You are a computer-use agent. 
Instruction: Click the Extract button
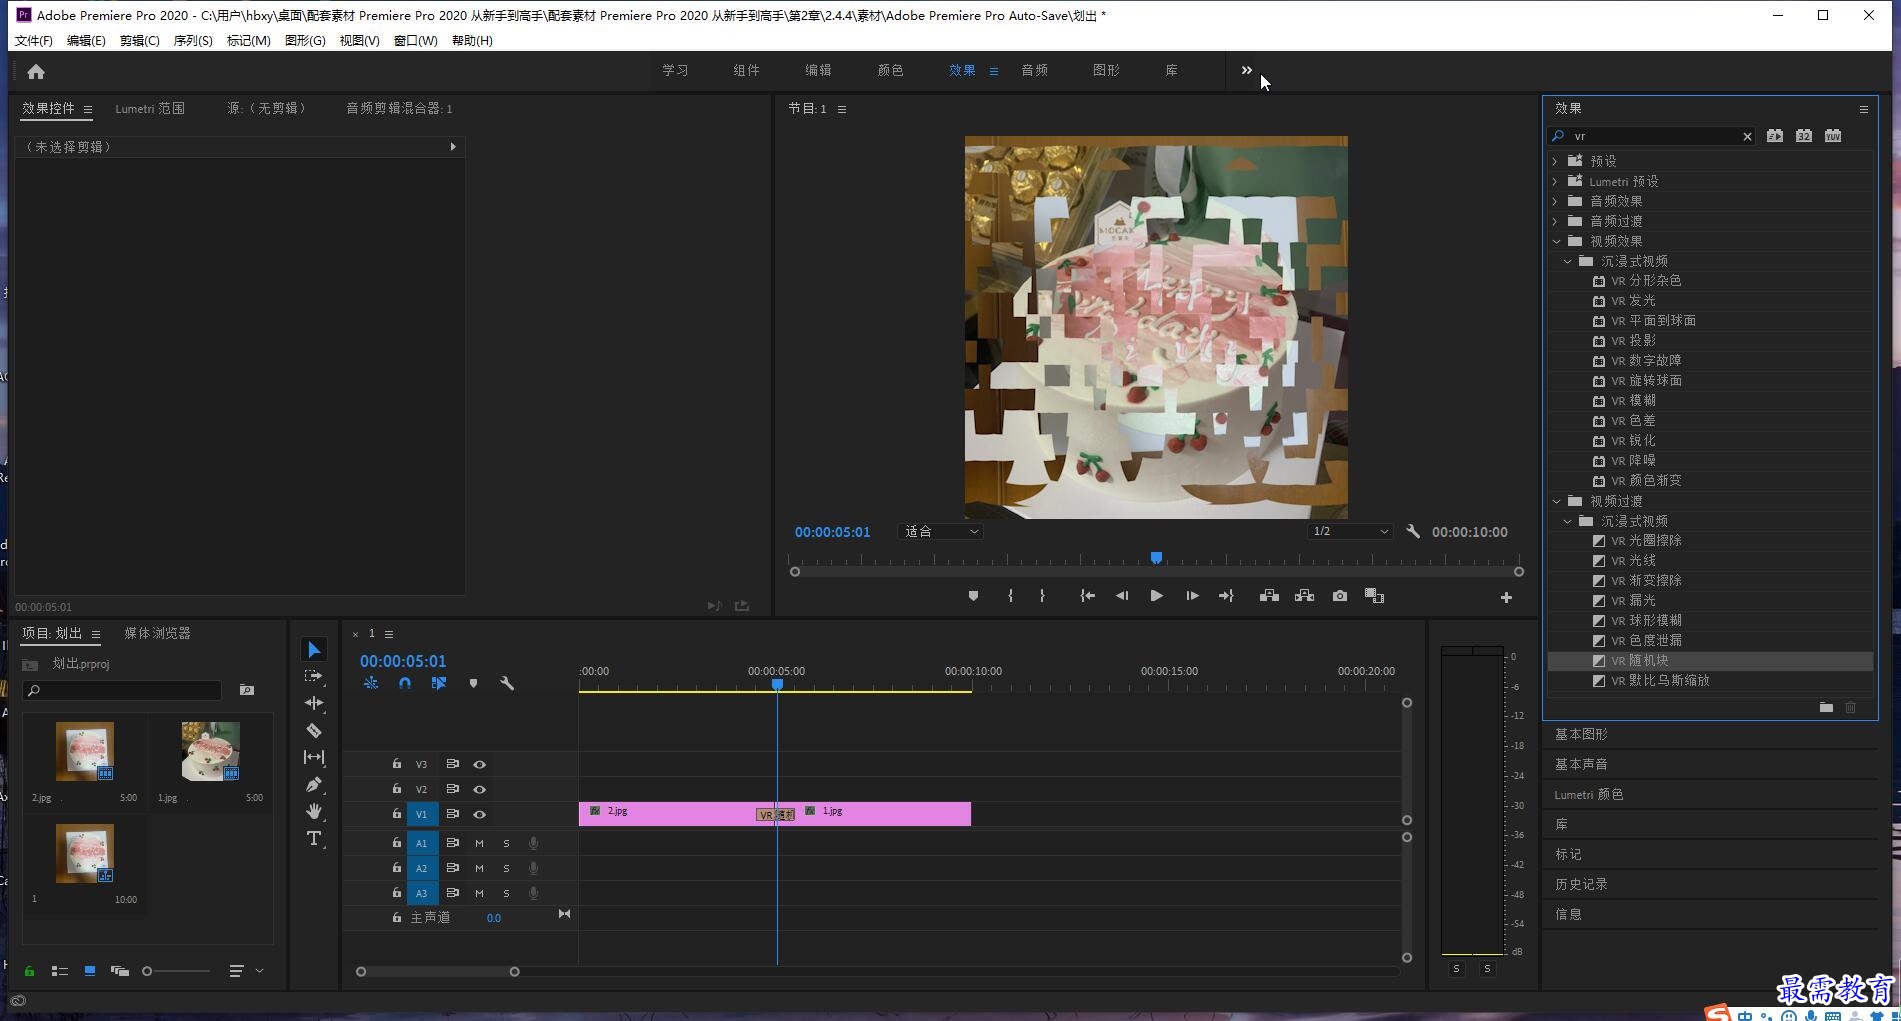[x=1304, y=596]
